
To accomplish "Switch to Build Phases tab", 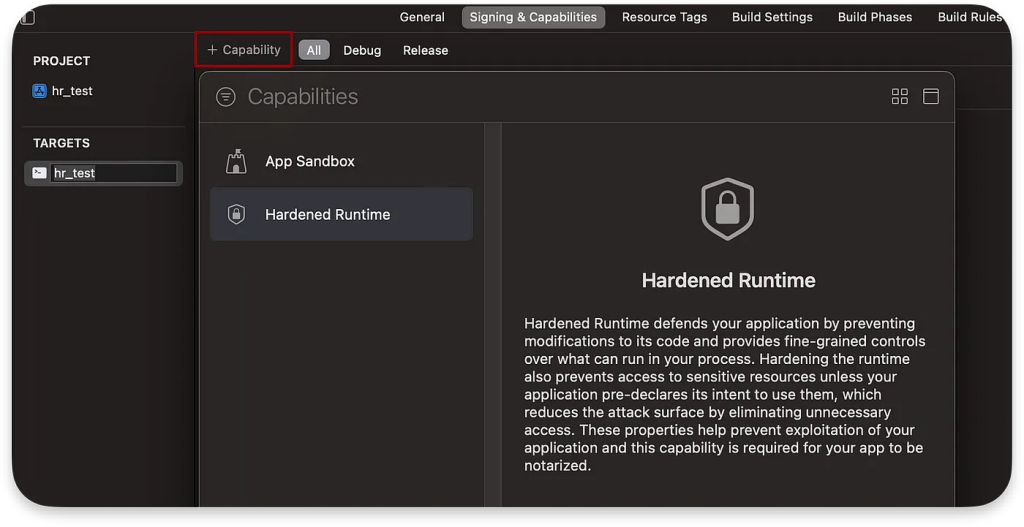I will click(x=874, y=17).
